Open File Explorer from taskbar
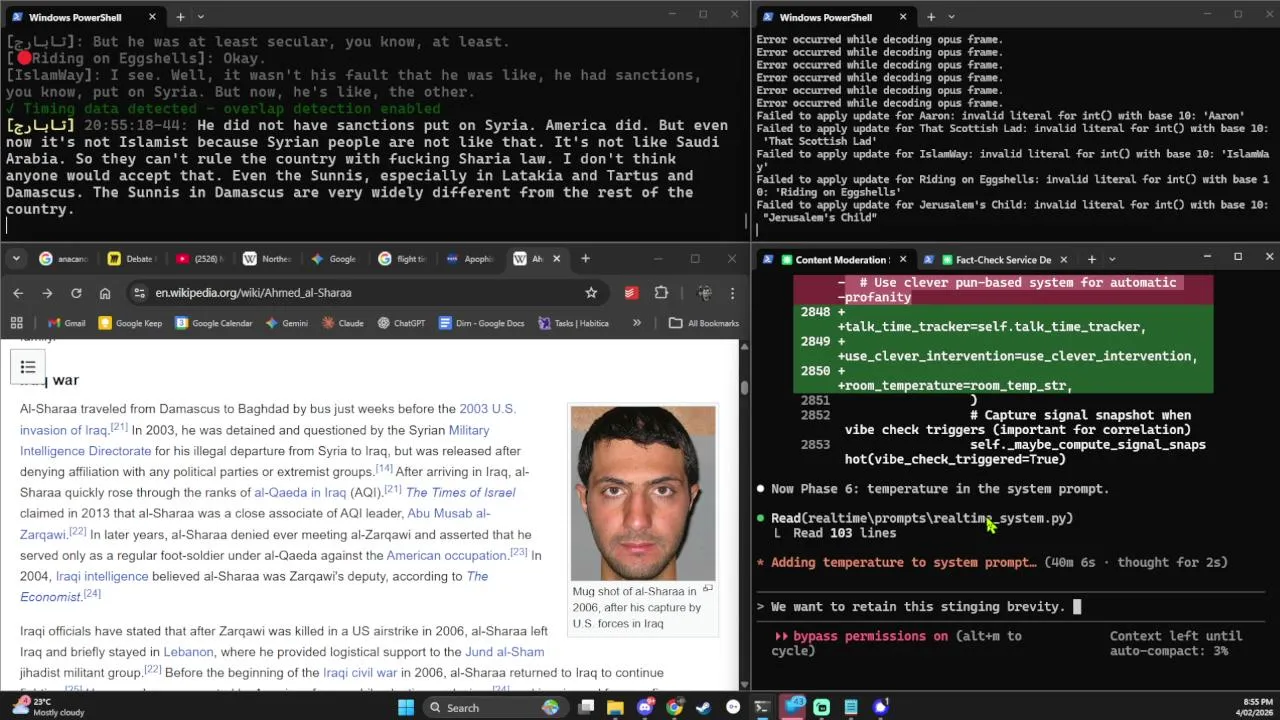Viewport: 1280px width, 720px height. click(x=615, y=708)
